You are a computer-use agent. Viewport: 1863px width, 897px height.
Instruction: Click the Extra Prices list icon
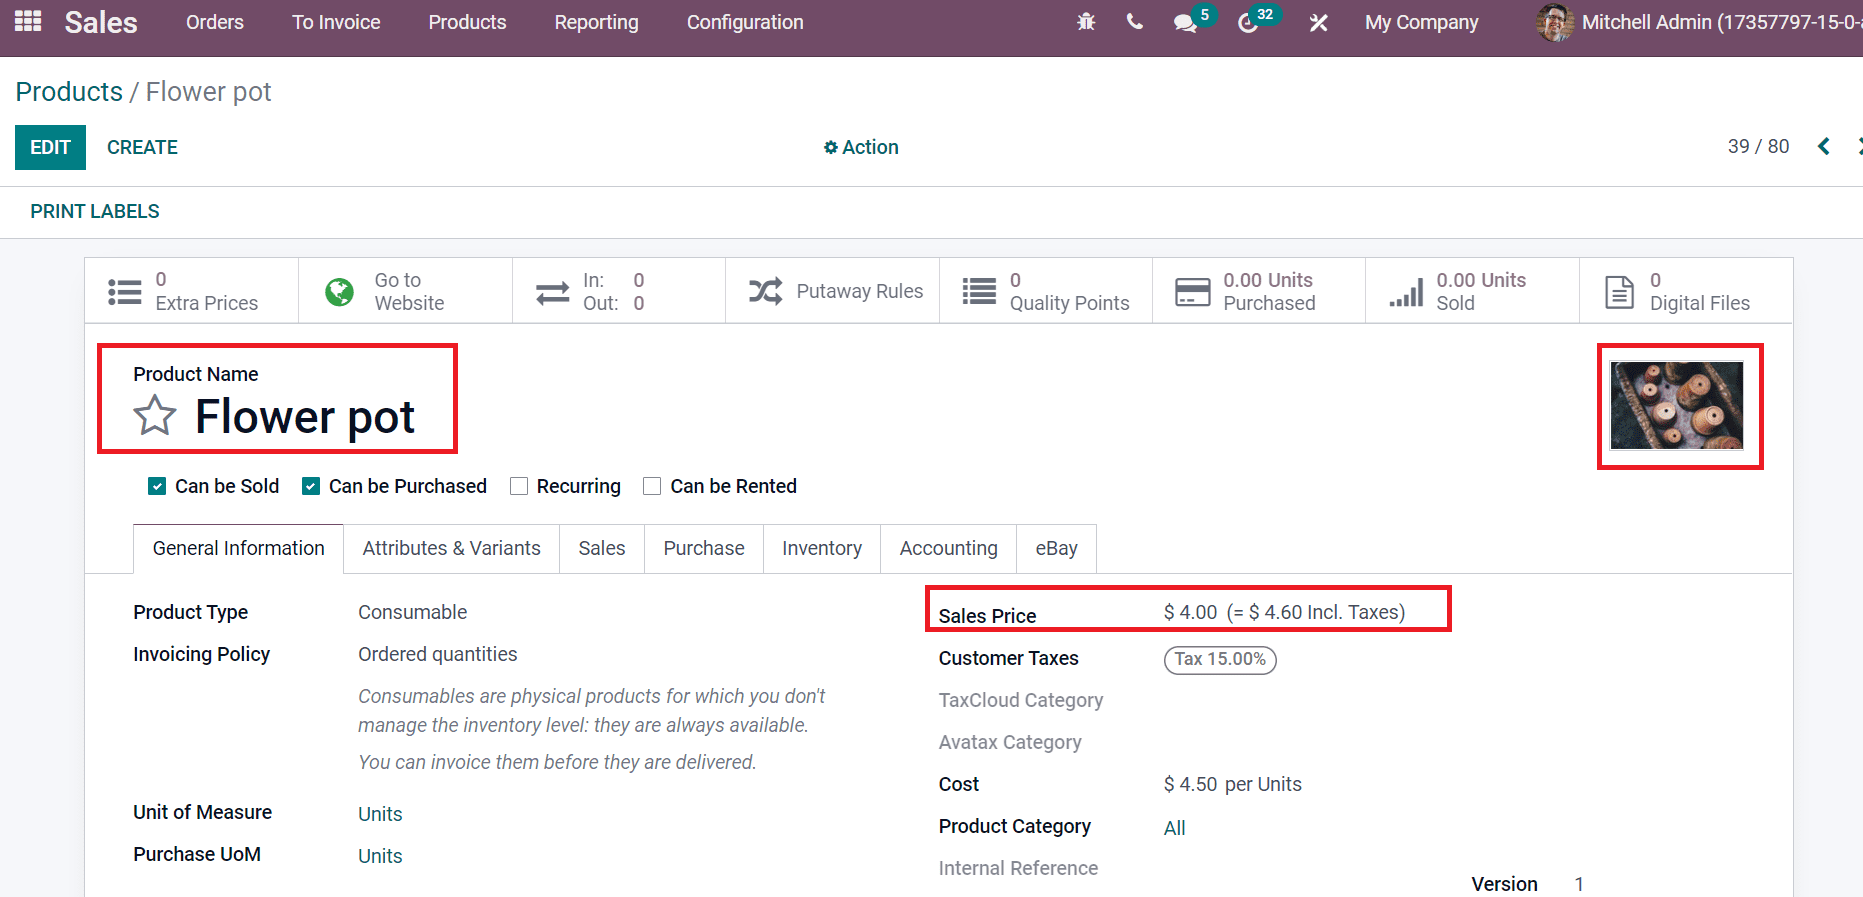click(125, 291)
